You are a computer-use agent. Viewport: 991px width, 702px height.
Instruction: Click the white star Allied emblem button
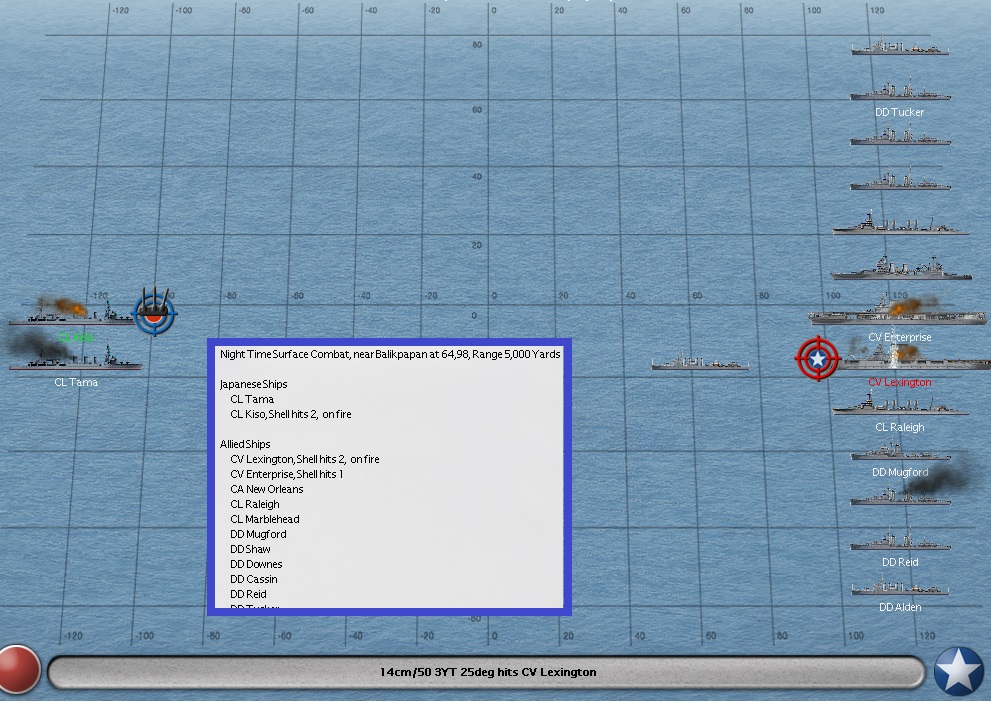959,671
